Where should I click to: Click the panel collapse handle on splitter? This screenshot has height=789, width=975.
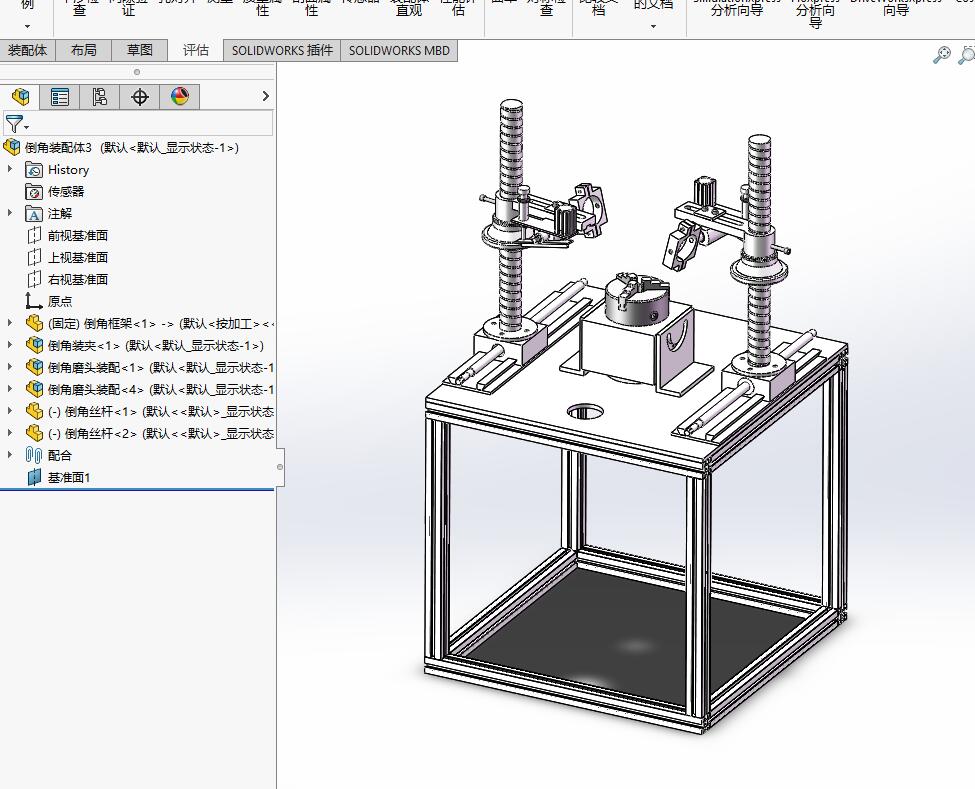[x=280, y=467]
